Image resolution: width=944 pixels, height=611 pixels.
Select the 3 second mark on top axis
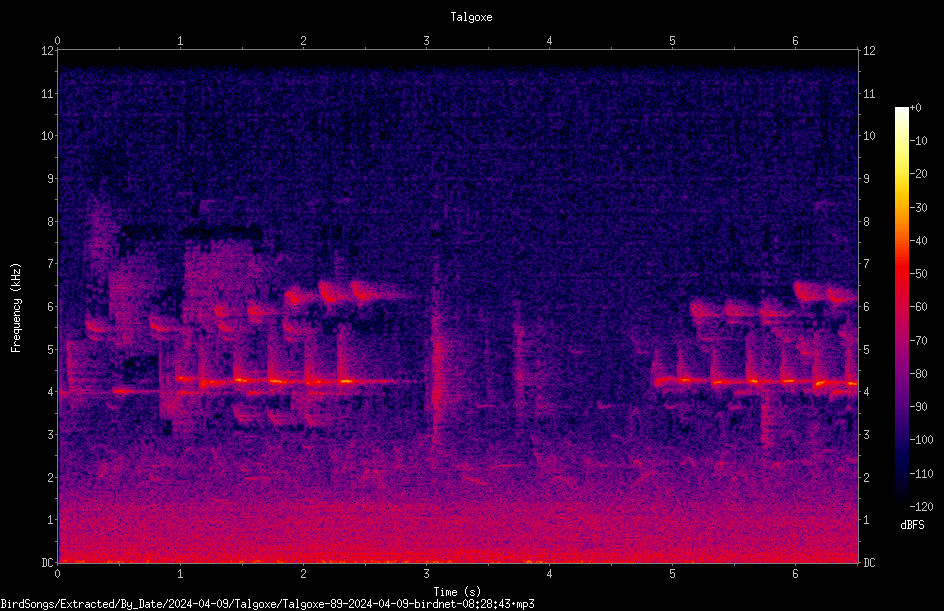(x=426, y=41)
